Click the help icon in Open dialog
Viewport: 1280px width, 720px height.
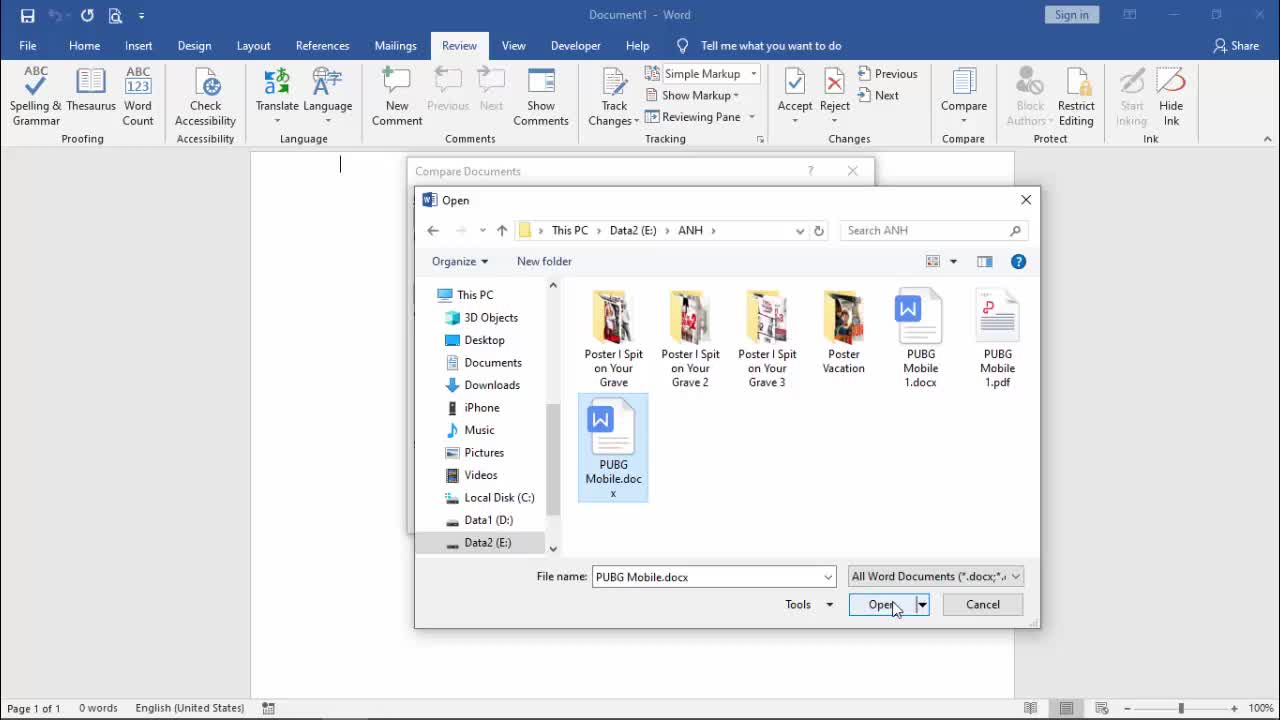1018,262
